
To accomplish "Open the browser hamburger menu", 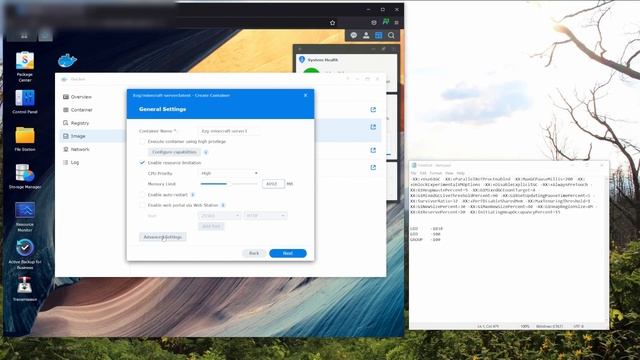I will [x=396, y=22].
